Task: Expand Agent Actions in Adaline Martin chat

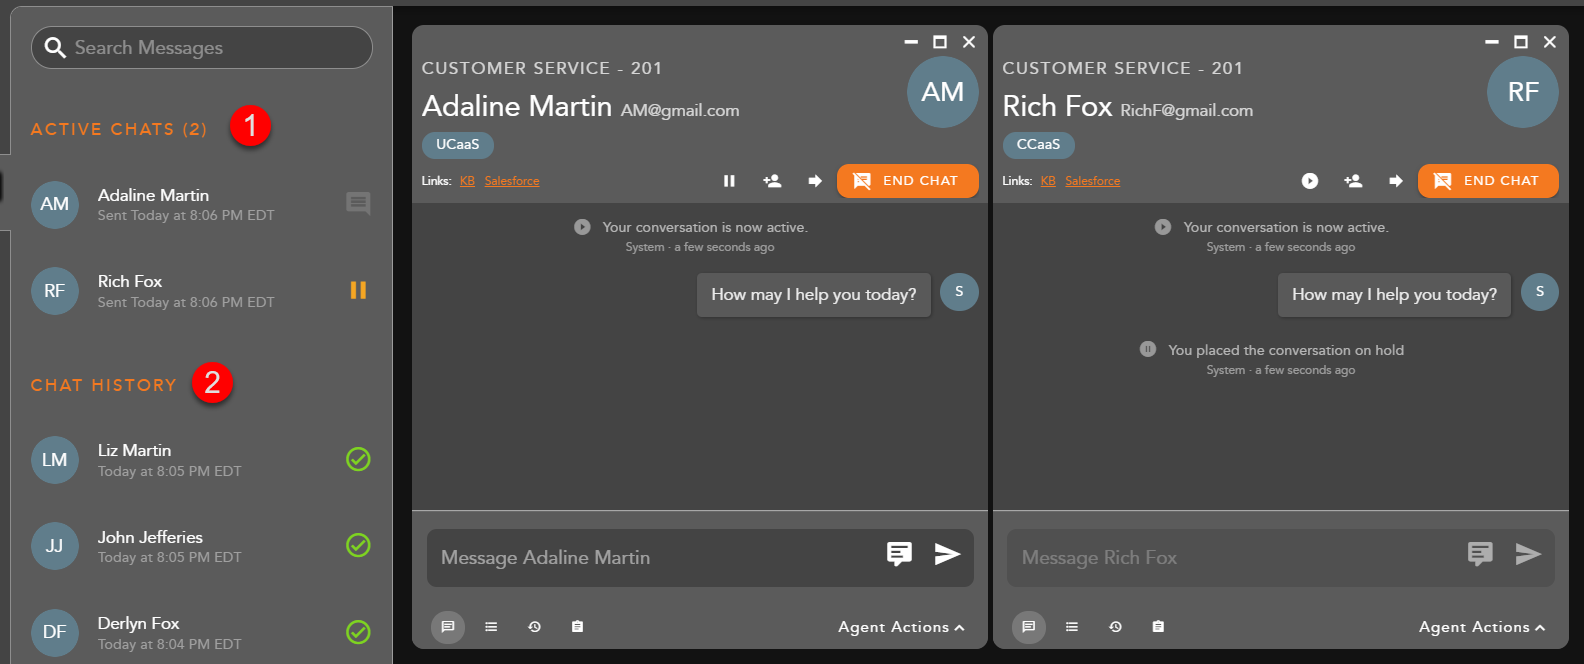Action: point(901,627)
